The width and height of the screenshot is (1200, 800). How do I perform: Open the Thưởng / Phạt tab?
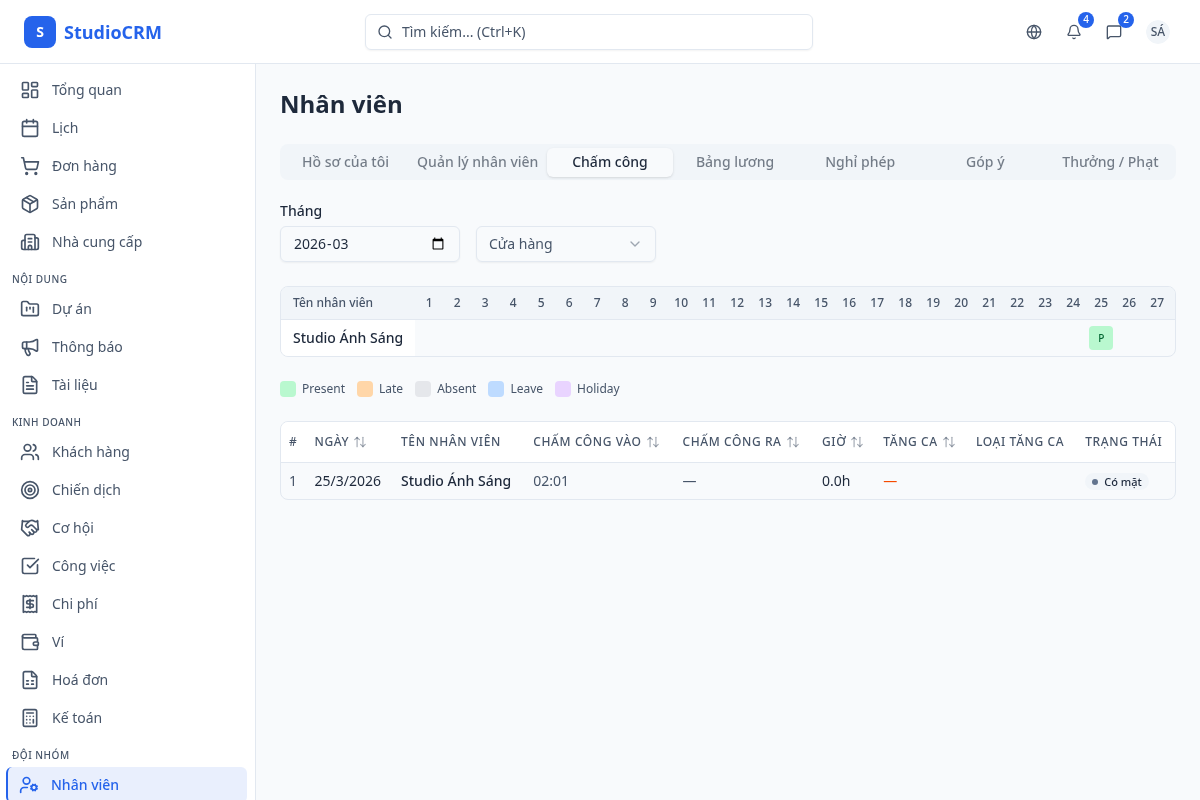pyautogui.click(x=1110, y=162)
